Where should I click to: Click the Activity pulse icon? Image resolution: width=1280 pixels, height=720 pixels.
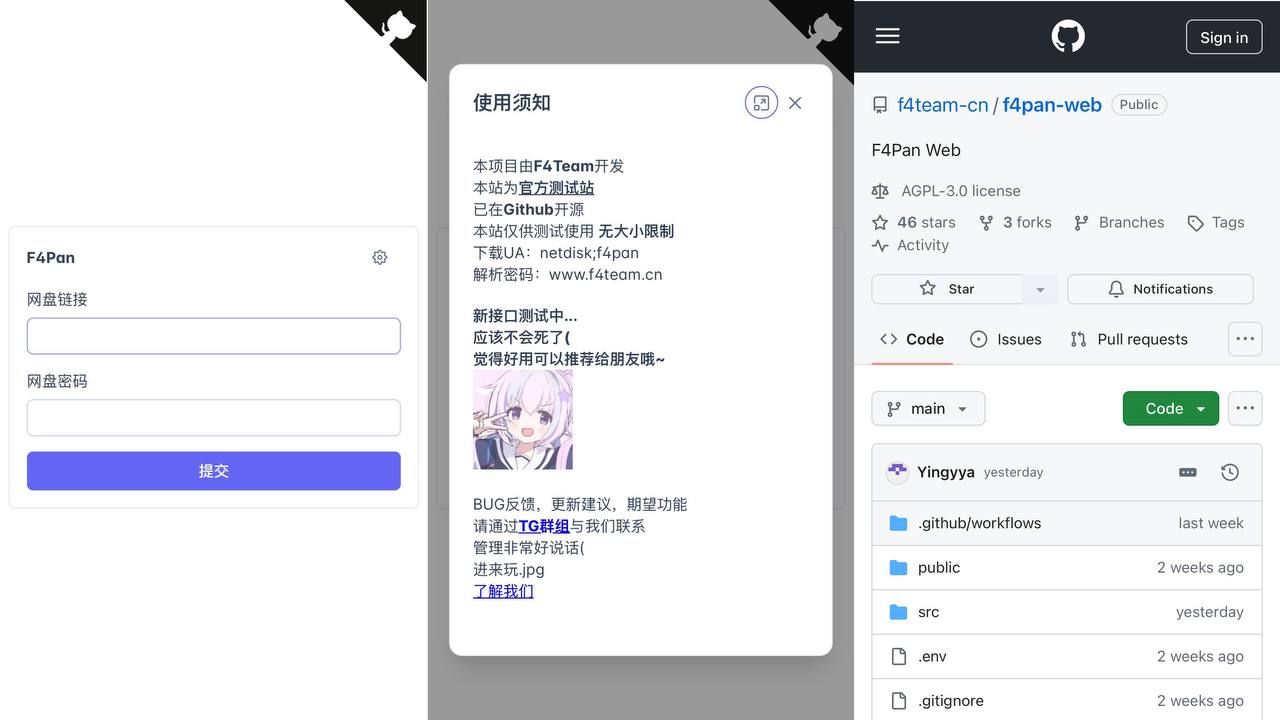click(x=880, y=245)
